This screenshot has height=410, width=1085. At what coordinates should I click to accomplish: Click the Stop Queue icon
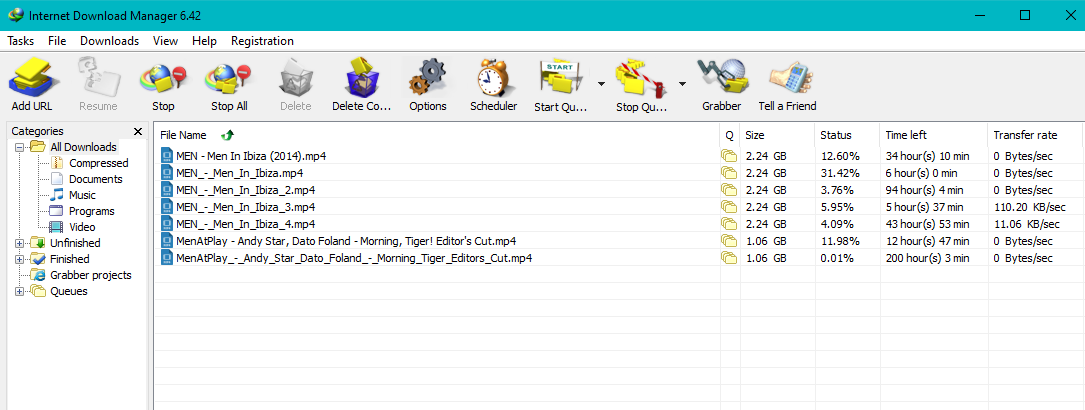[643, 77]
